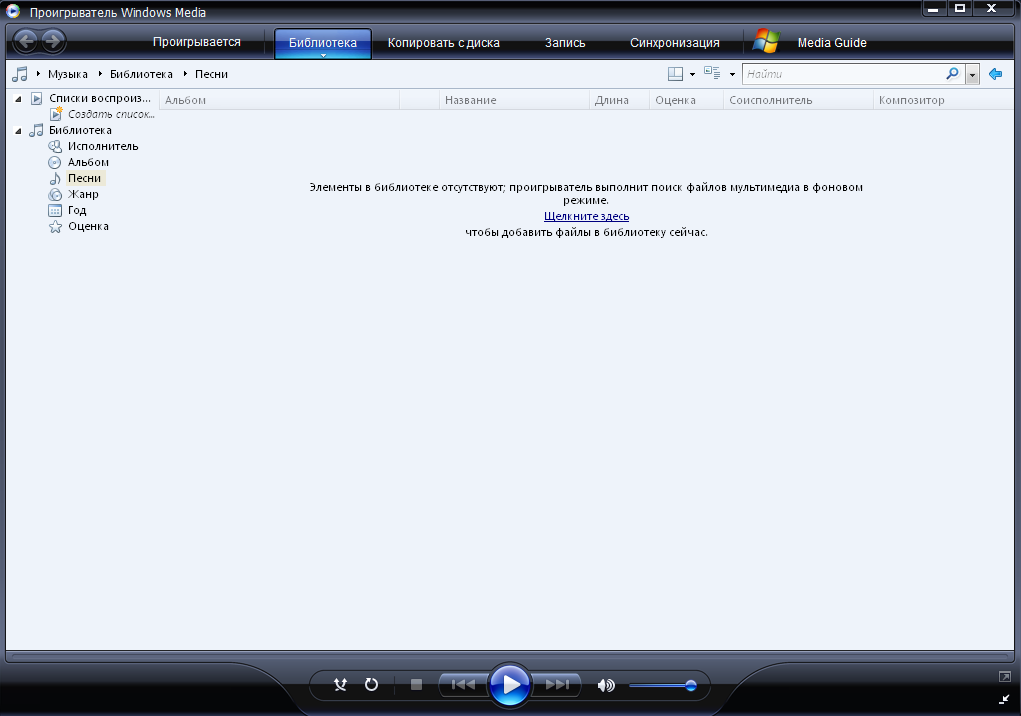Screen dimensions: 1021x716
Task: Adjust the volume slider
Action: pyautogui.click(x=662, y=685)
